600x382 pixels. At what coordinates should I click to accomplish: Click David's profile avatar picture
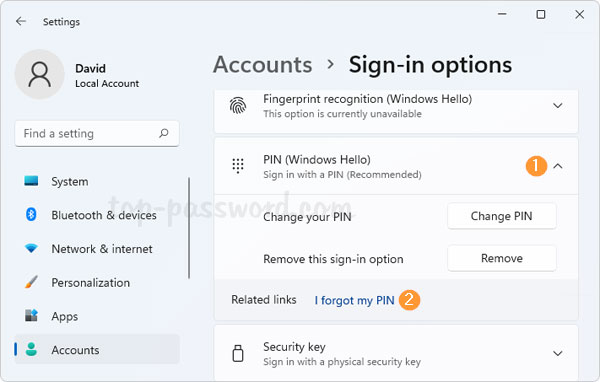39,74
